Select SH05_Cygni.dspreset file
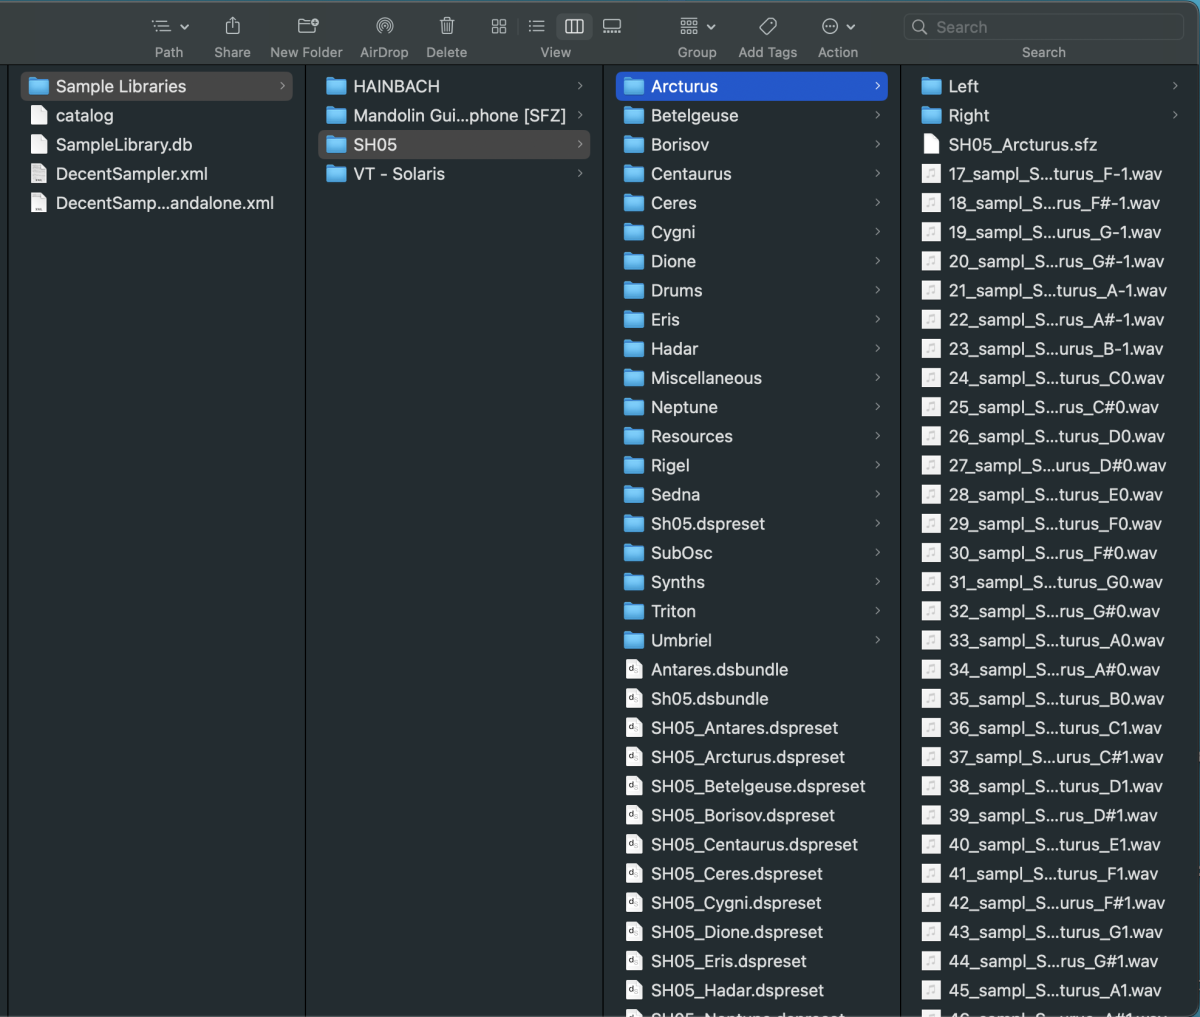The height and width of the screenshot is (1017, 1200). [752, 903]
